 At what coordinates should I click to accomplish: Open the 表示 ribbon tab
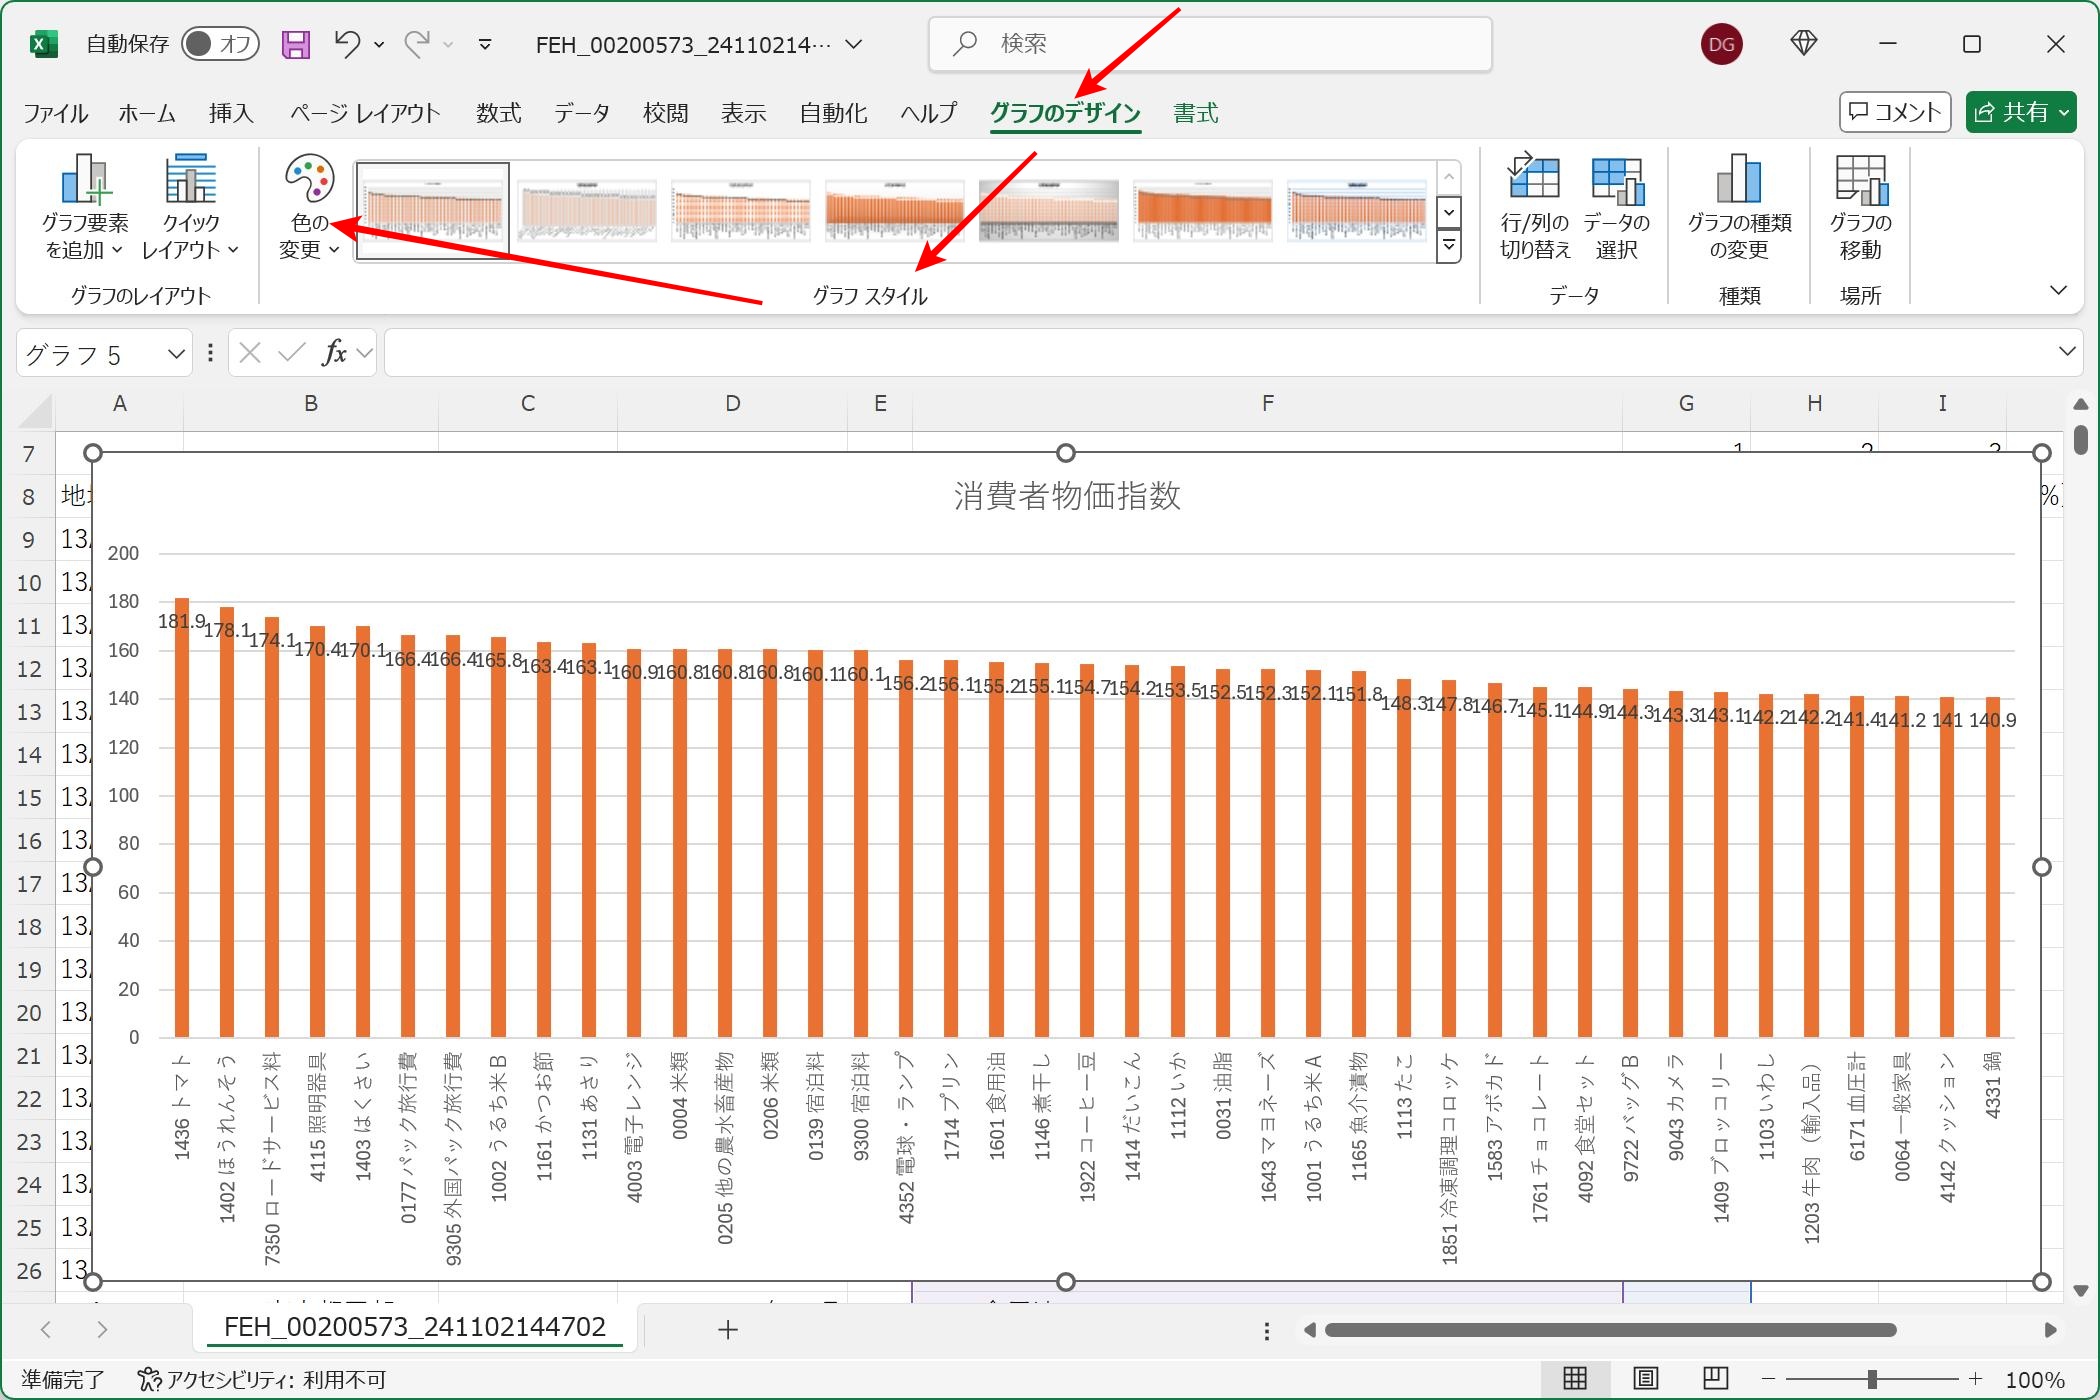(744, 113)
